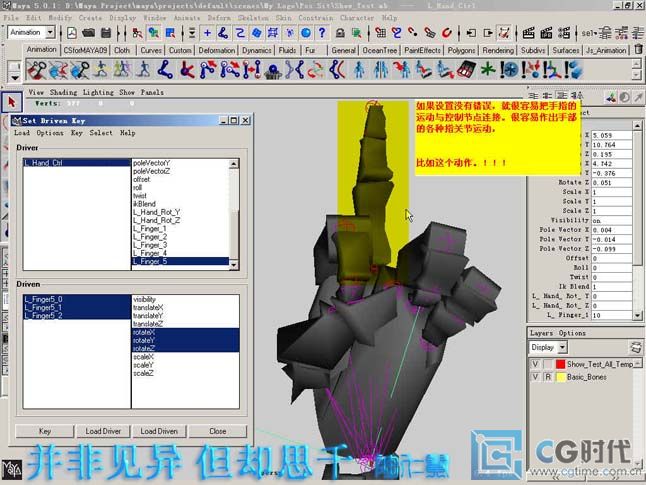Toggle Curves selection mask icon

[240, 33]
